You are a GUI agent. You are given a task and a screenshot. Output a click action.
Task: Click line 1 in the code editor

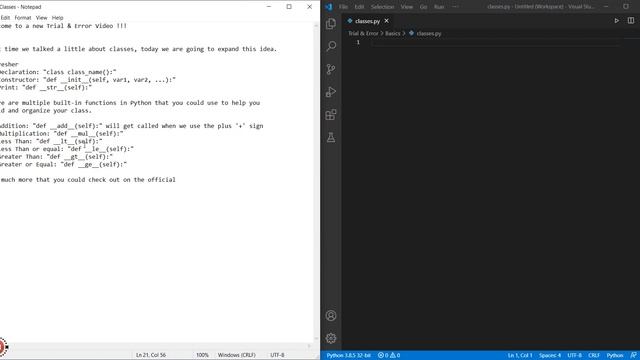[496, 42]
